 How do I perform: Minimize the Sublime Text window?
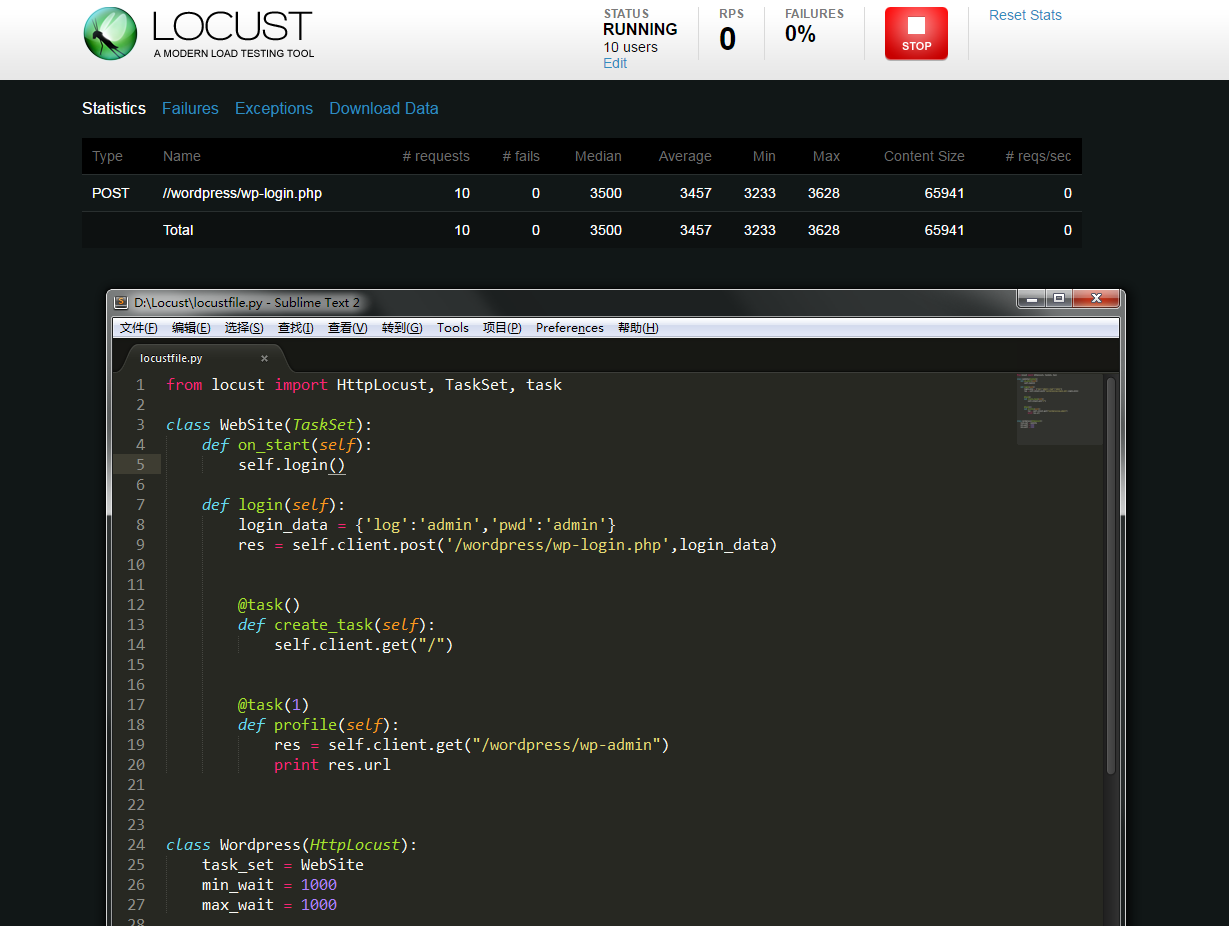pos(1032,298)
